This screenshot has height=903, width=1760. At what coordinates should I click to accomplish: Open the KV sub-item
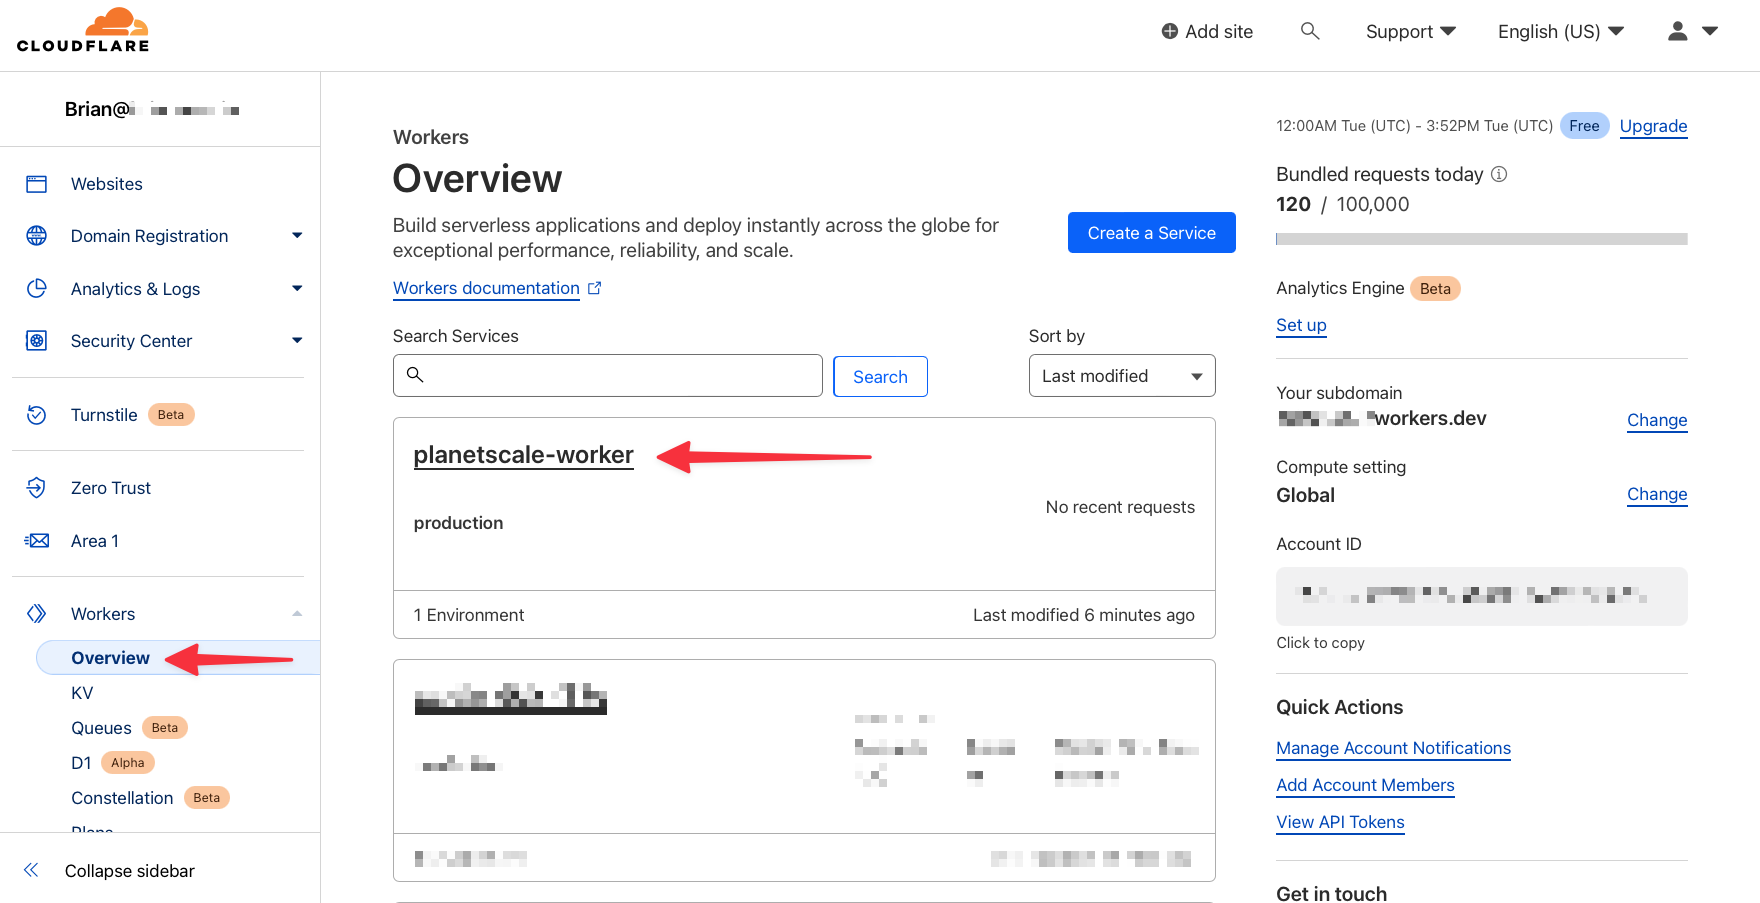coord(82,693)
